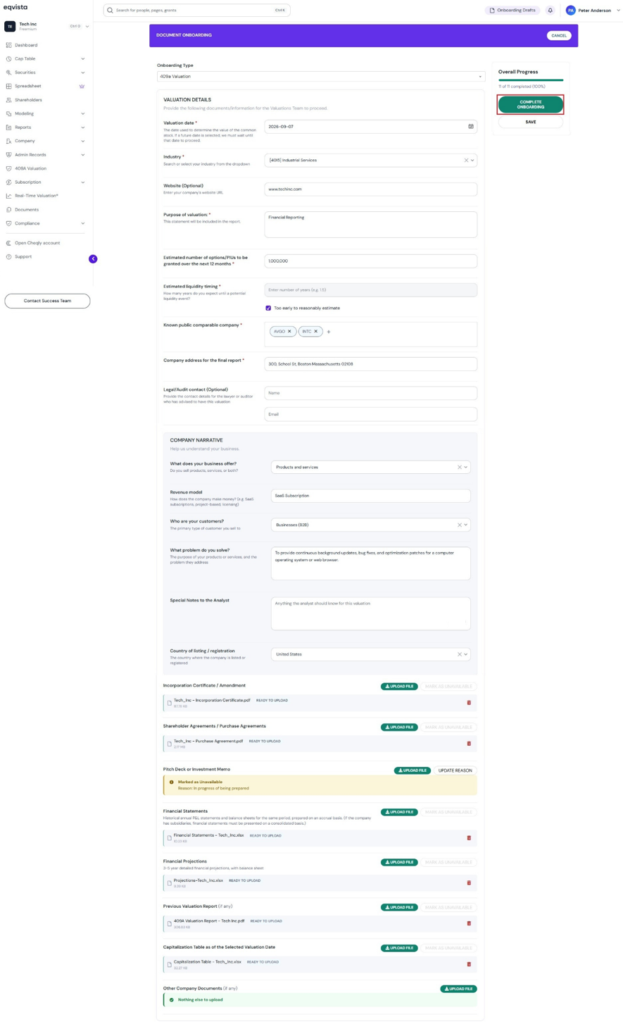623x1024 pixels.
Task: Collapse the sidebar with purple arrow button
Action: 93,259
